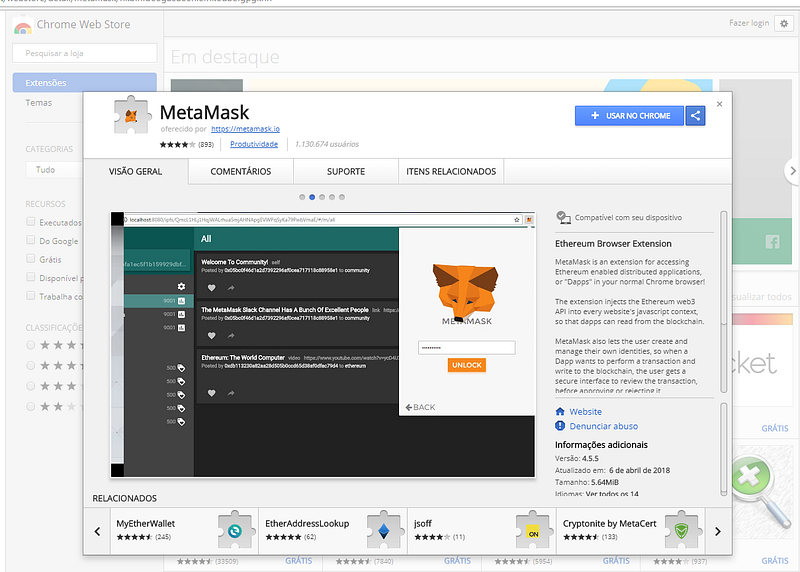Click the jsoff ON icon

[x=533, y=531]
